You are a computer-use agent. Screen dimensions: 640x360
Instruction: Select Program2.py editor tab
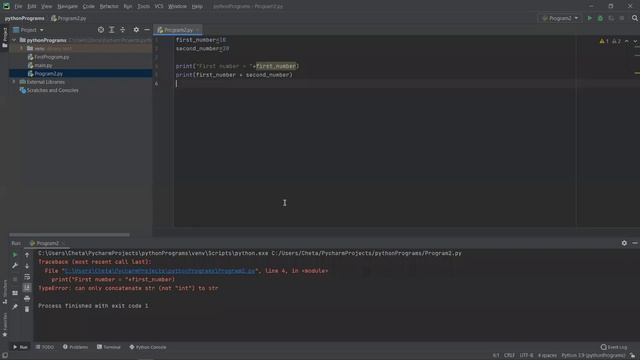point(178,30)
